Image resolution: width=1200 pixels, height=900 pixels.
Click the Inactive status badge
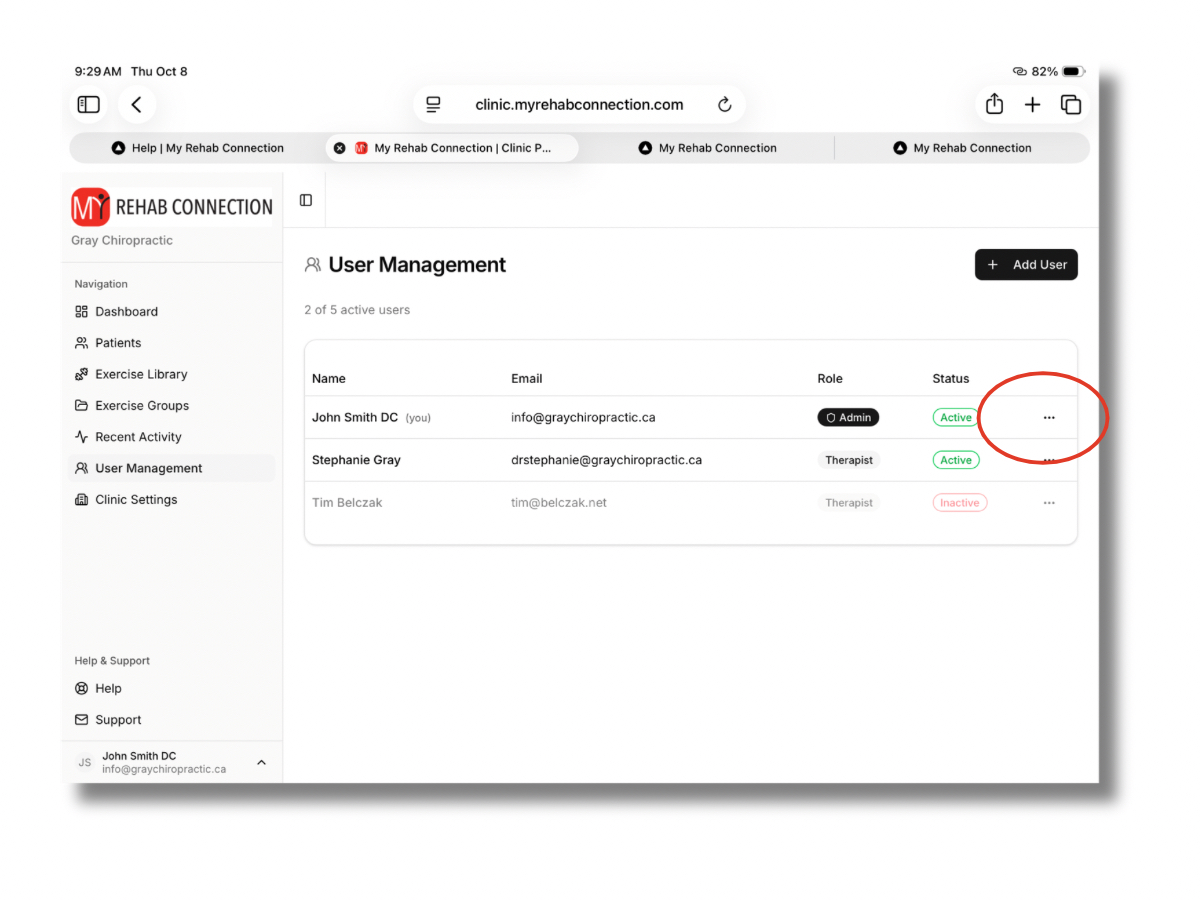[x=960, y=502]
